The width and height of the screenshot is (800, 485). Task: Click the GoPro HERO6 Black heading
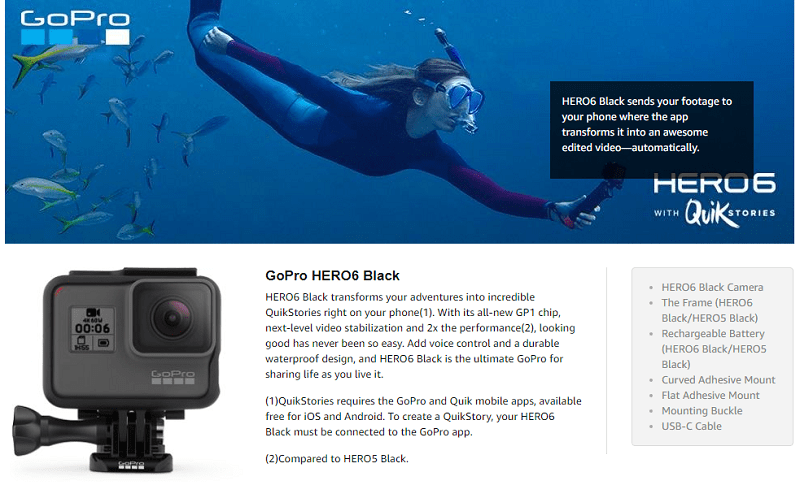click(332, 276)
